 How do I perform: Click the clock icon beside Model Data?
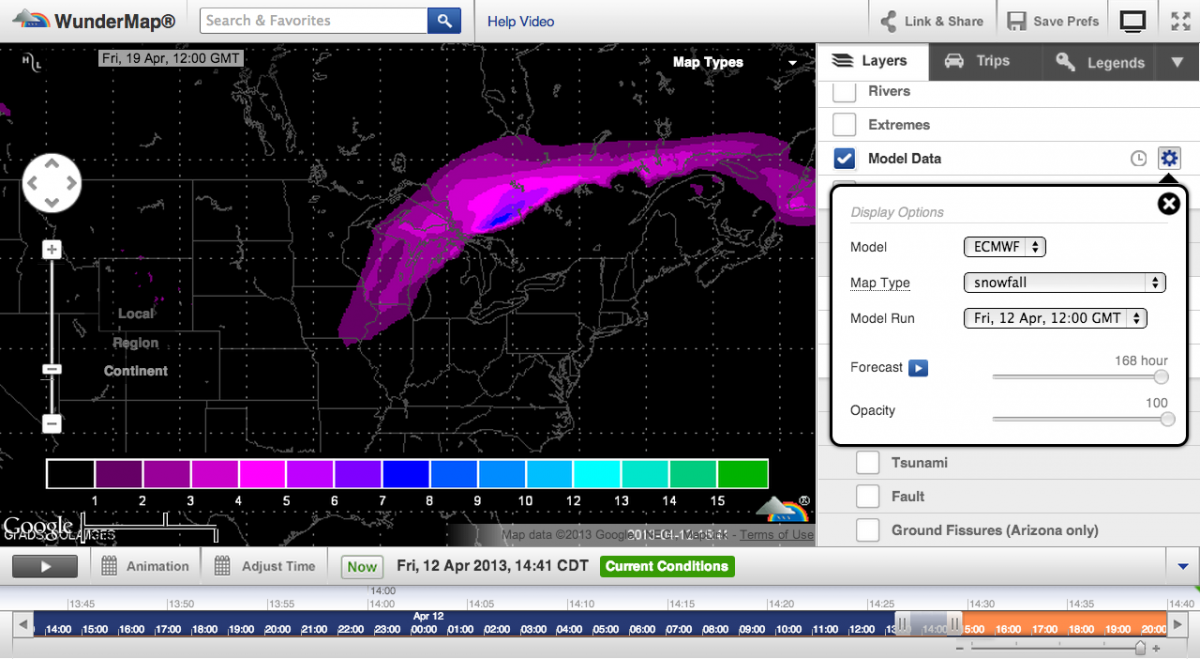[x=1138, y=158]
